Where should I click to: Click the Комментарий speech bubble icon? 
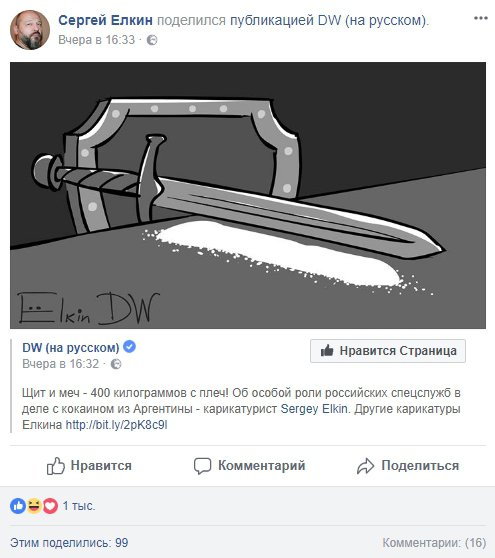pyautogui.click(x=202, y=466)
